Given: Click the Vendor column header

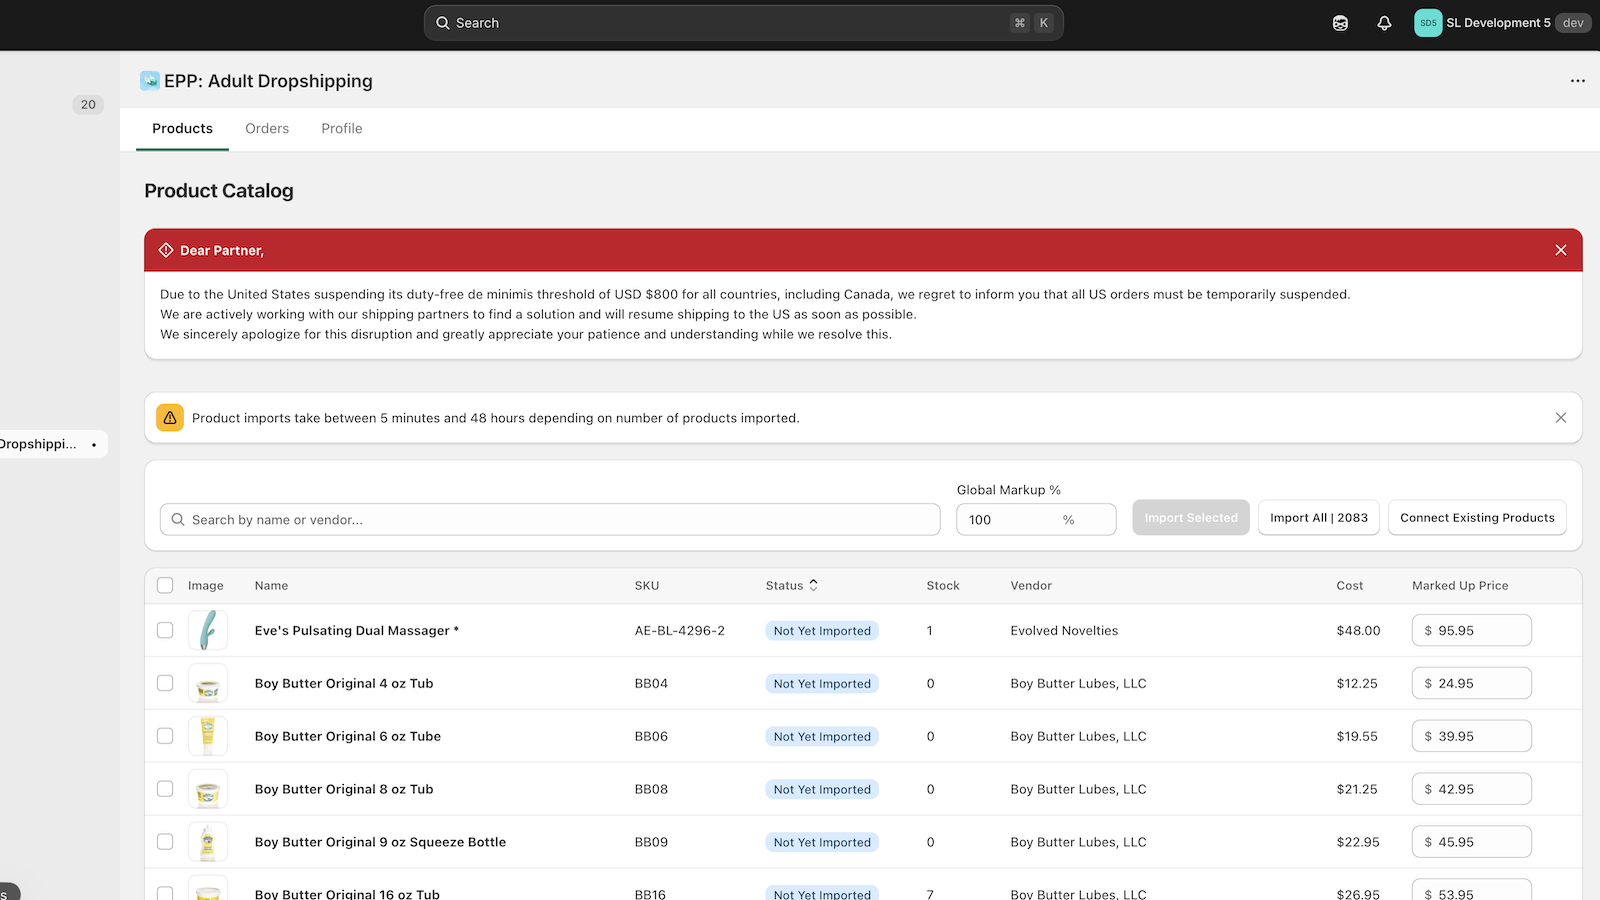Looking at the screenshot, I should tap(1031, 586).
